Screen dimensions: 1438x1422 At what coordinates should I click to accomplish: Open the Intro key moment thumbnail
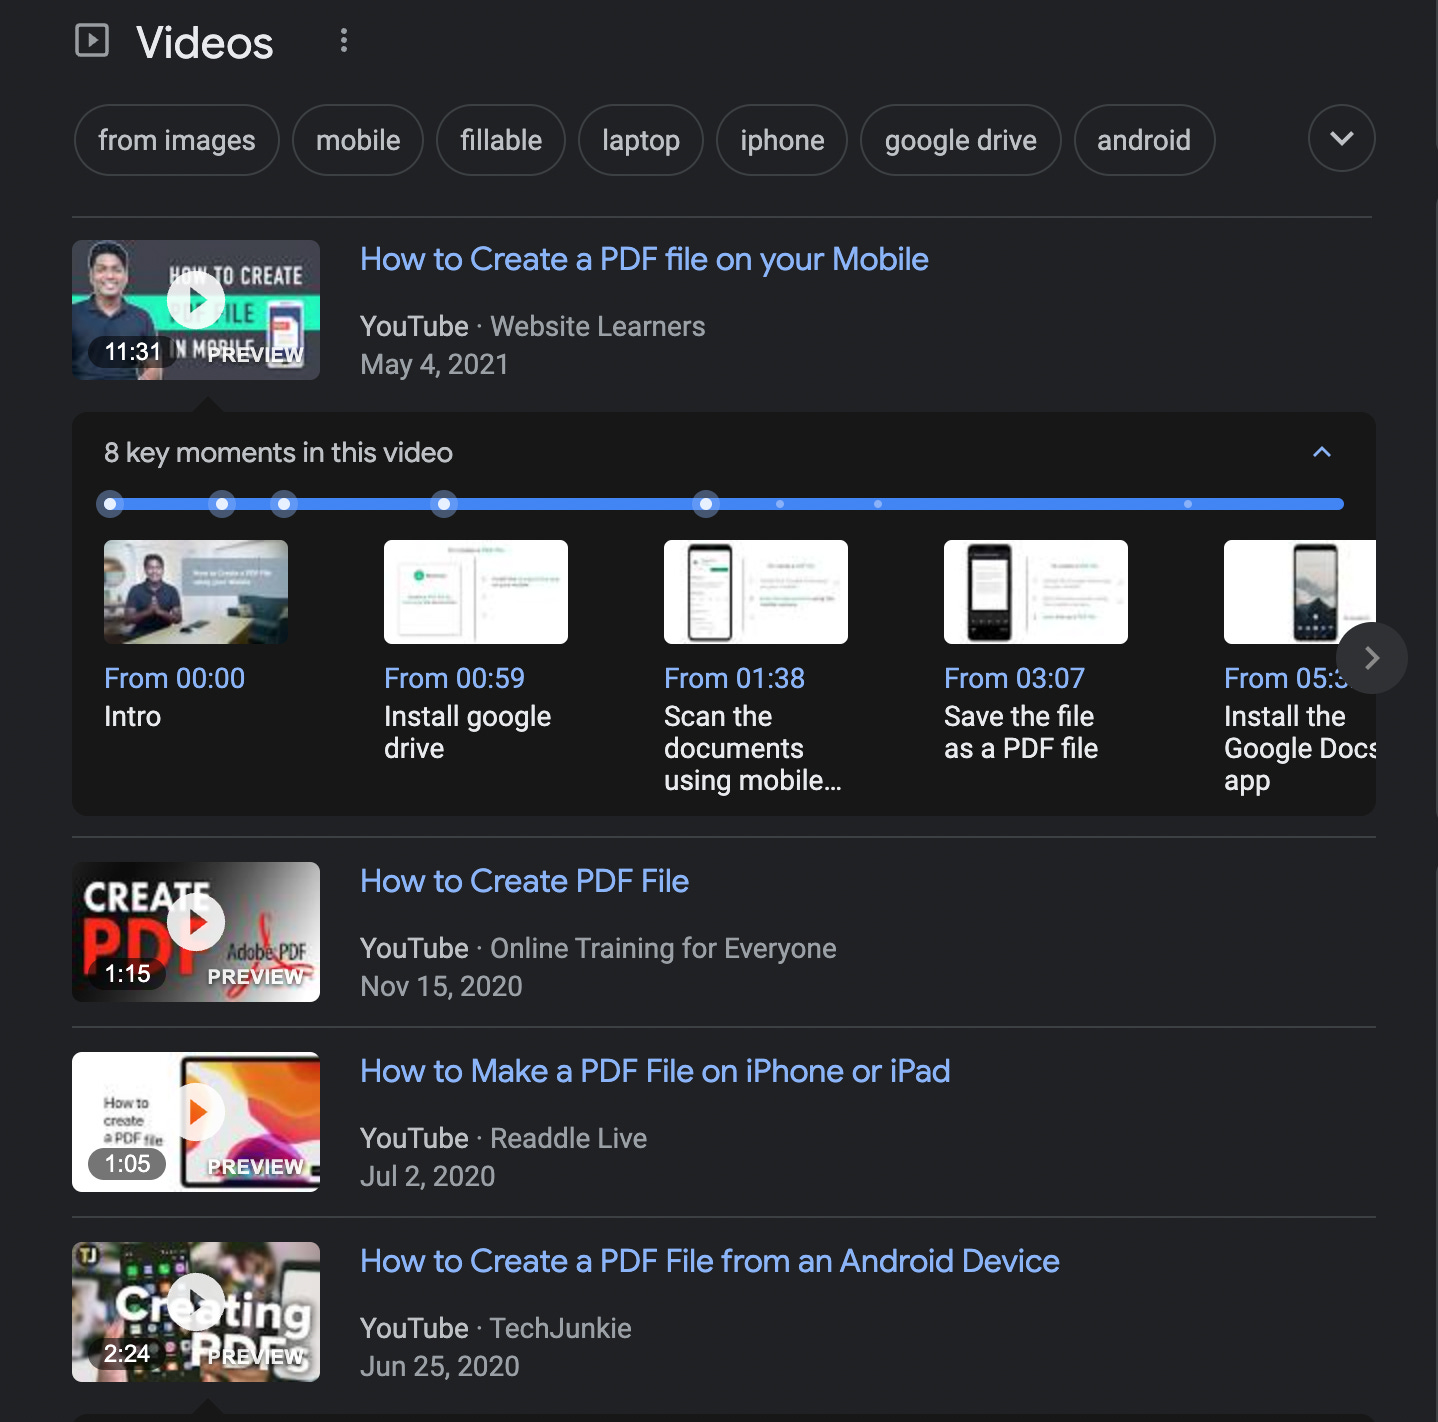[x=196, y=592]
